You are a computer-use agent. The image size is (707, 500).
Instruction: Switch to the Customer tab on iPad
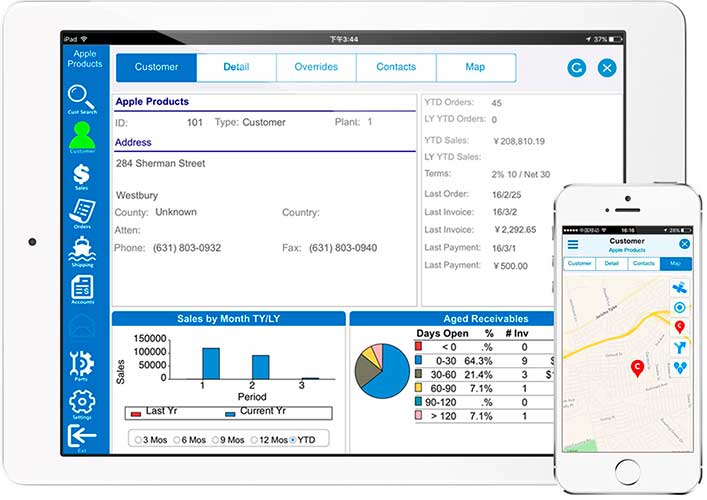pos(156,67)
